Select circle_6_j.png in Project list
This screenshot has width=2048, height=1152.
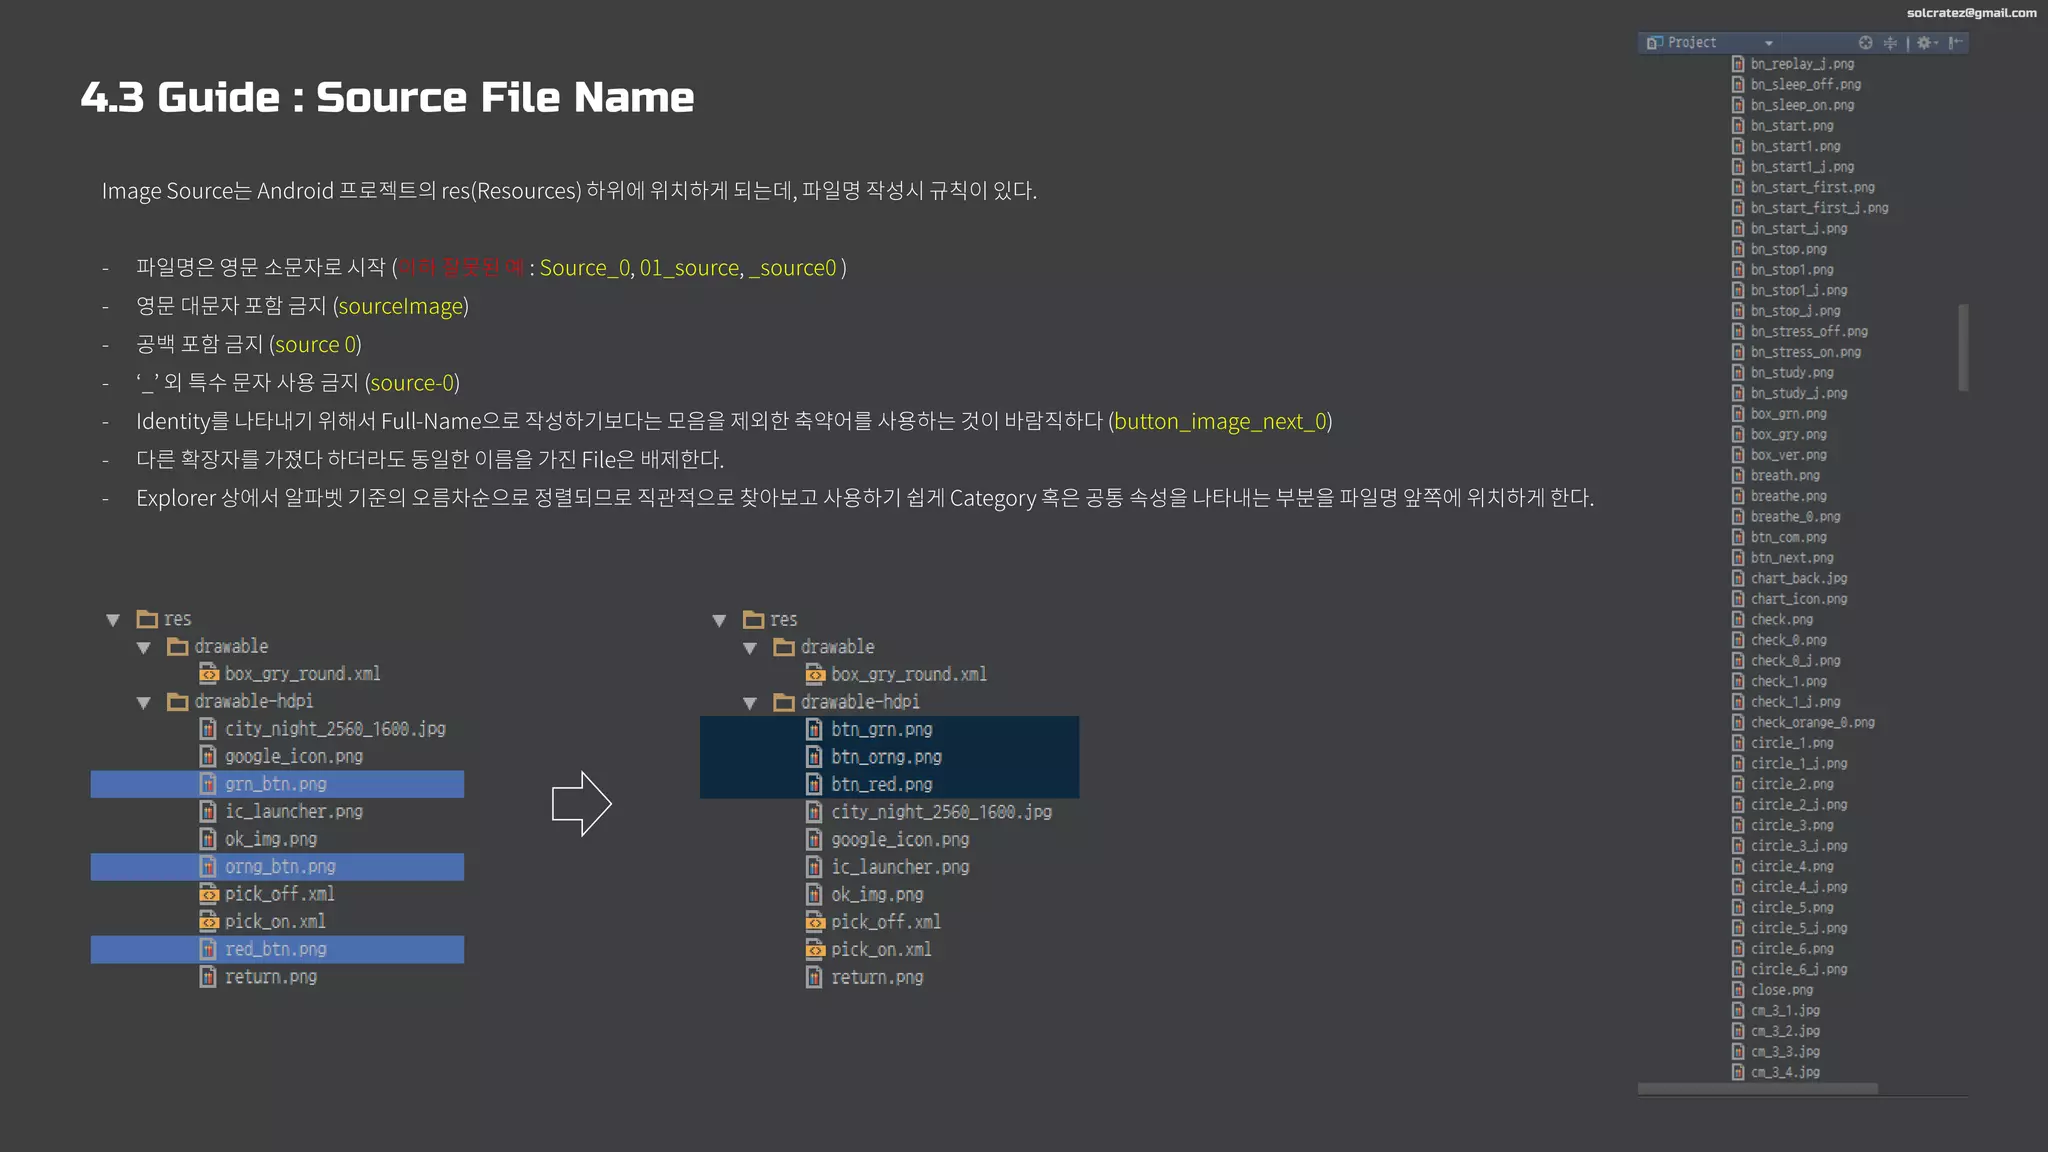pyautogui.click(x=1799, y=970)
